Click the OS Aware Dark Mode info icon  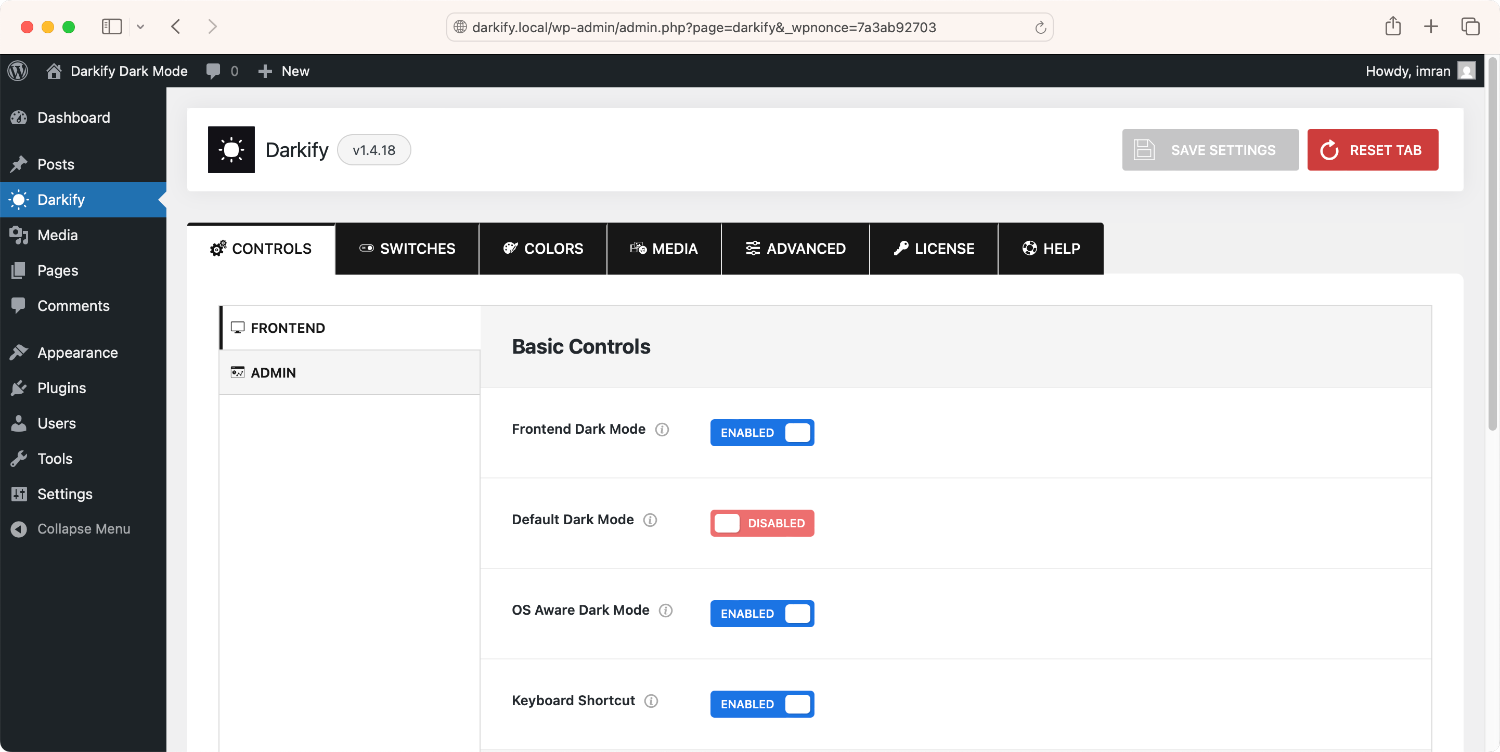pos(666,610)
